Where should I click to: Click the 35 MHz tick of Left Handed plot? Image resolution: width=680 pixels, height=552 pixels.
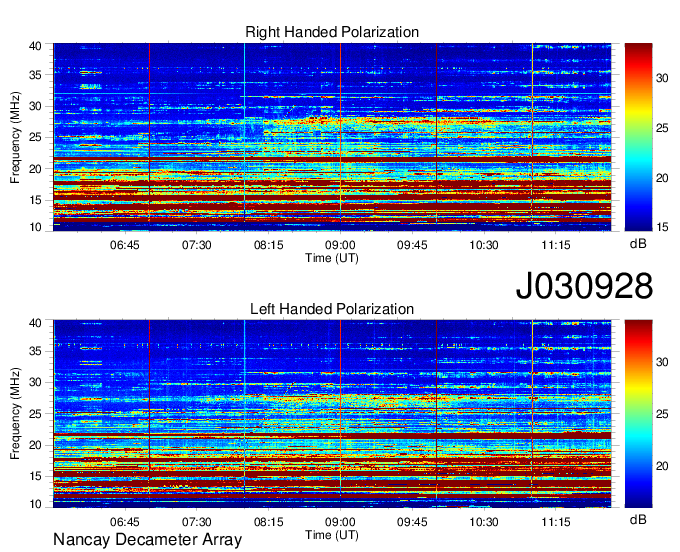(35, 351)
